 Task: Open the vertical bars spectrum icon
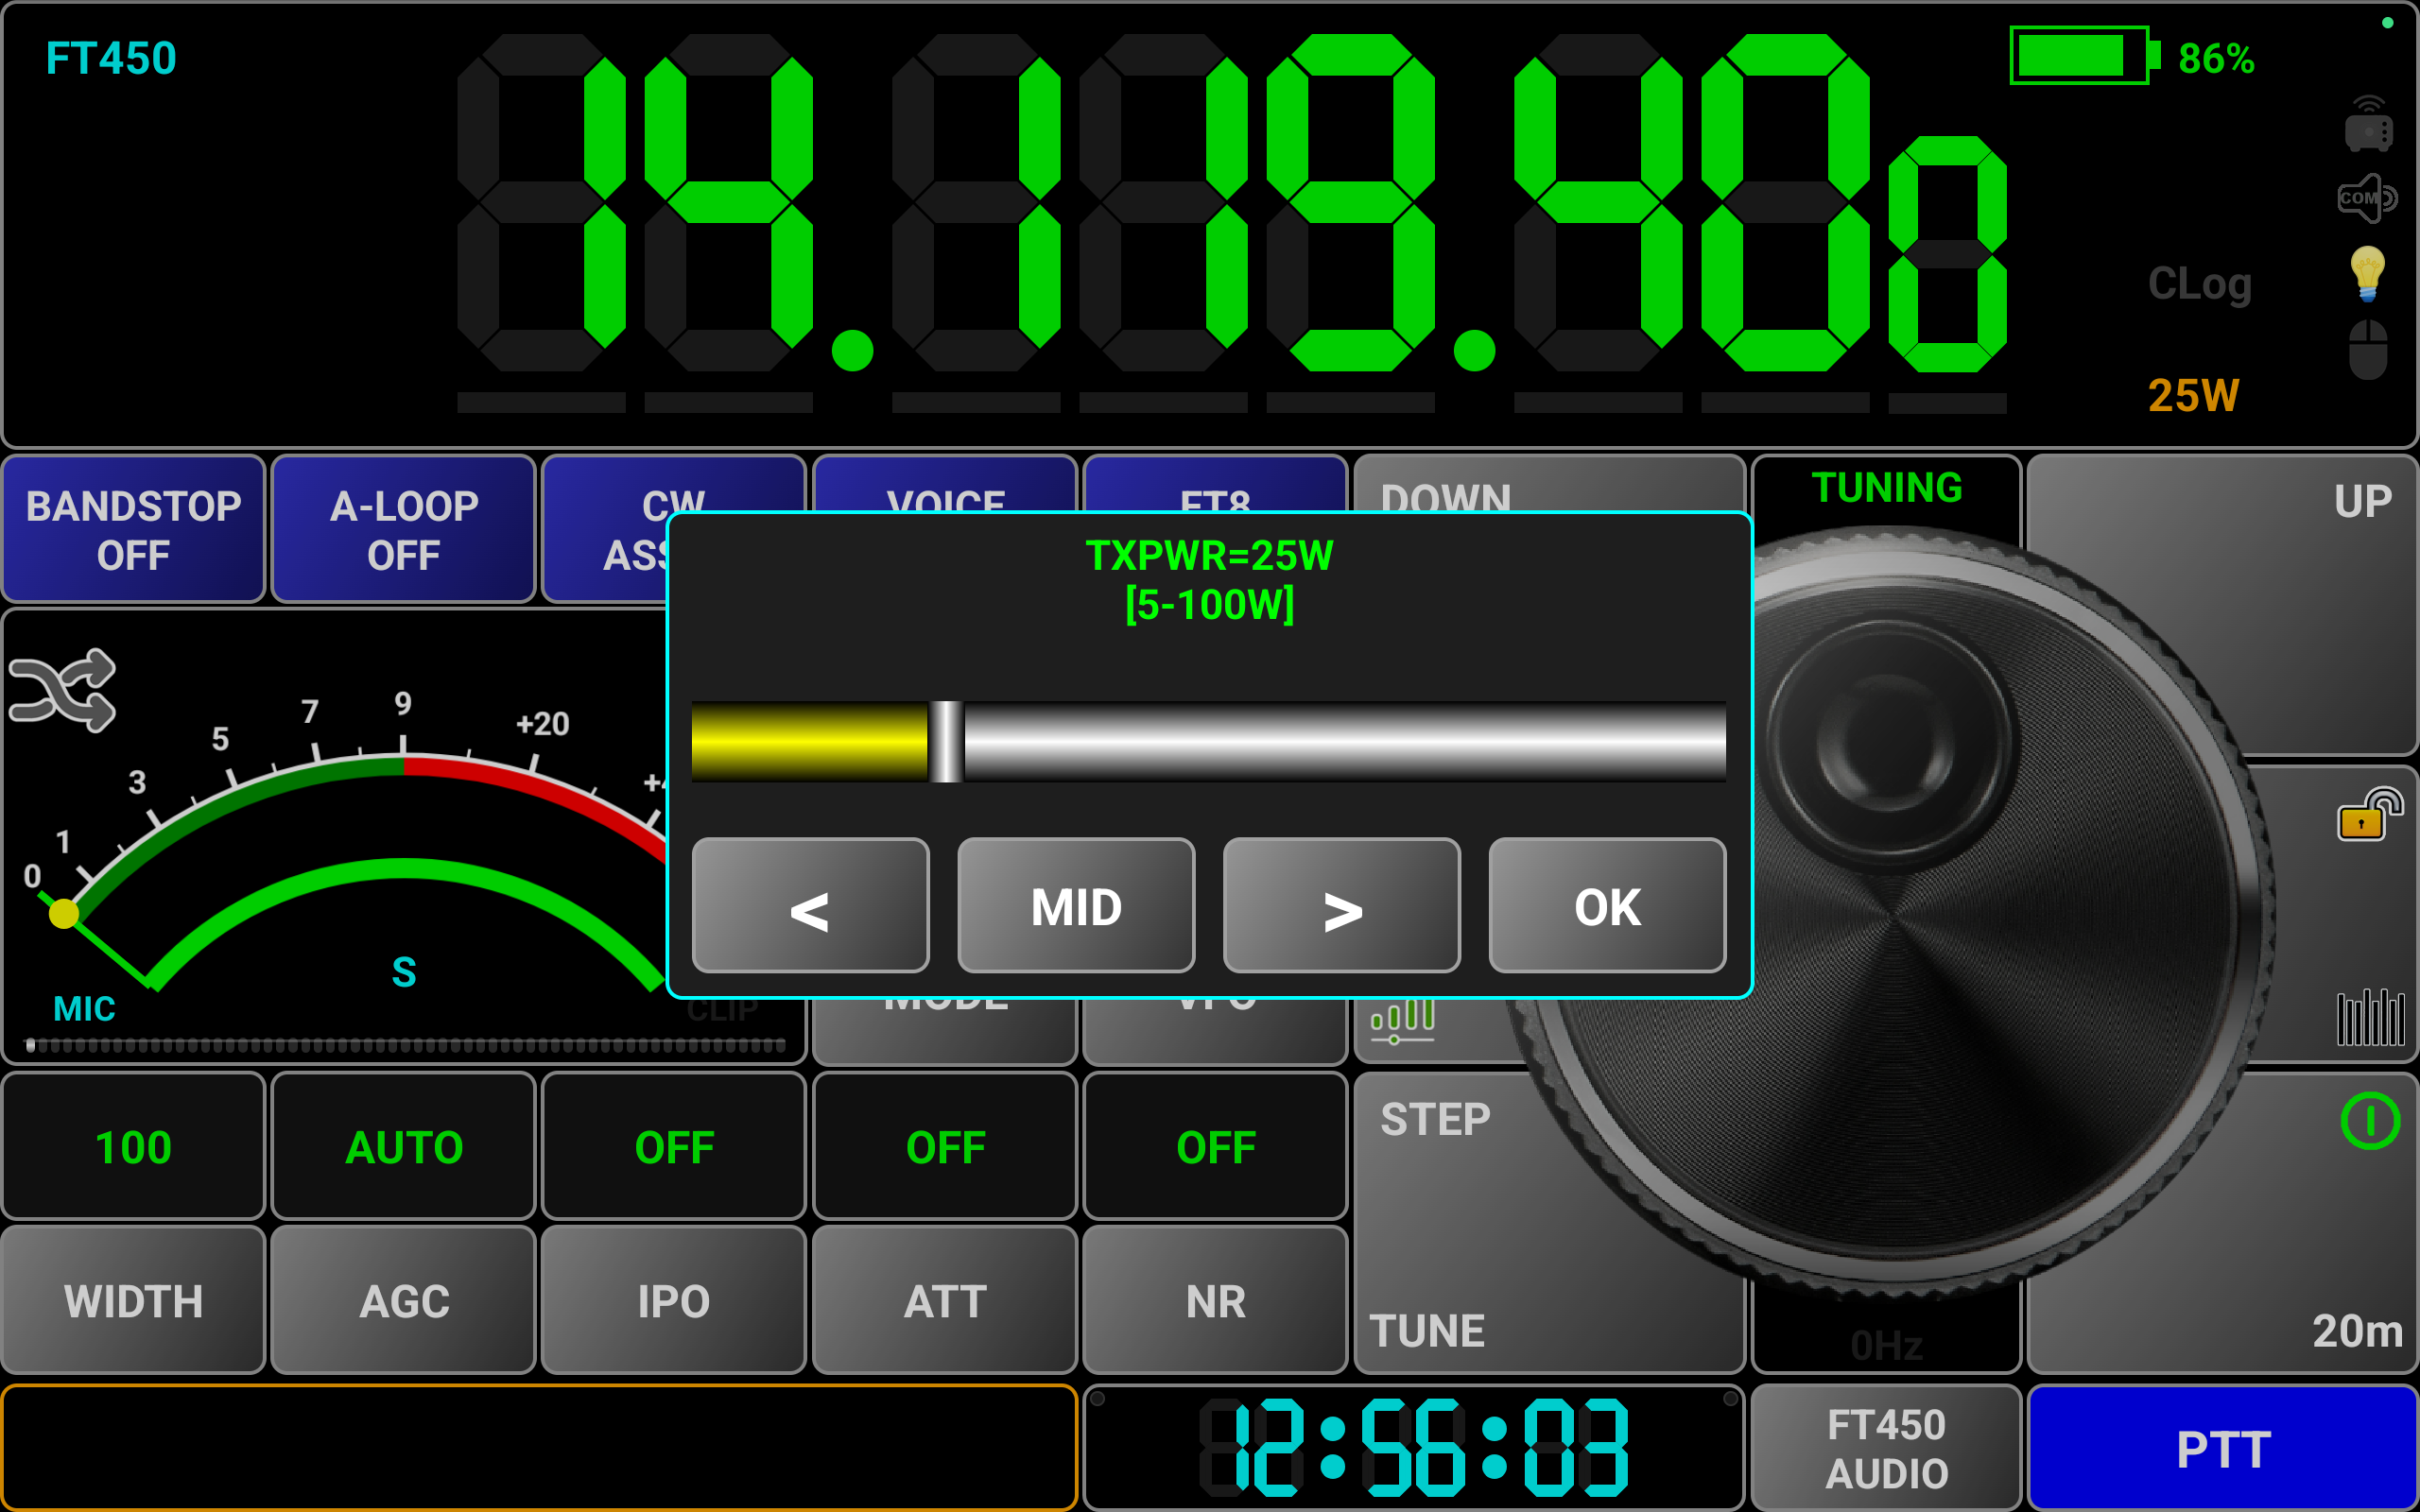coord(2369,1018)
